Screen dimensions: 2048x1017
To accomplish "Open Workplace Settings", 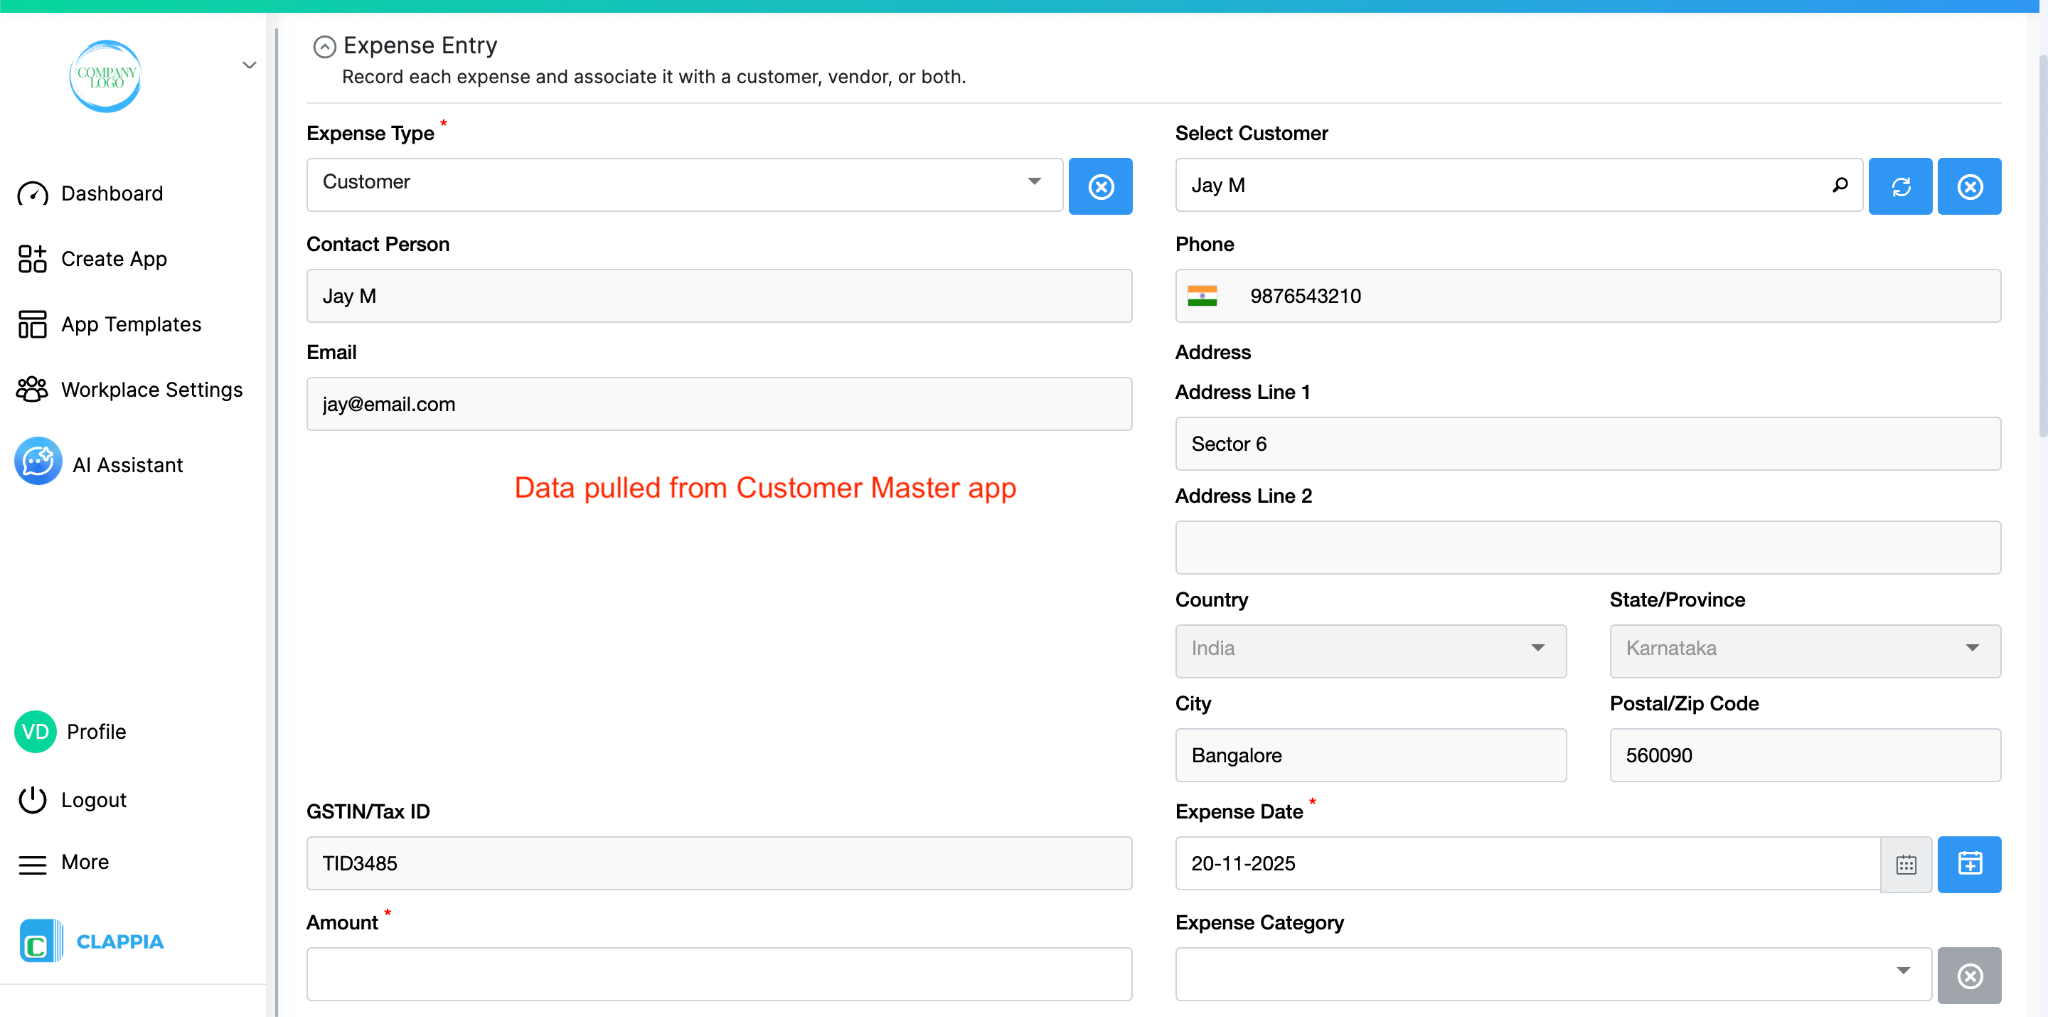I will 32,389.
